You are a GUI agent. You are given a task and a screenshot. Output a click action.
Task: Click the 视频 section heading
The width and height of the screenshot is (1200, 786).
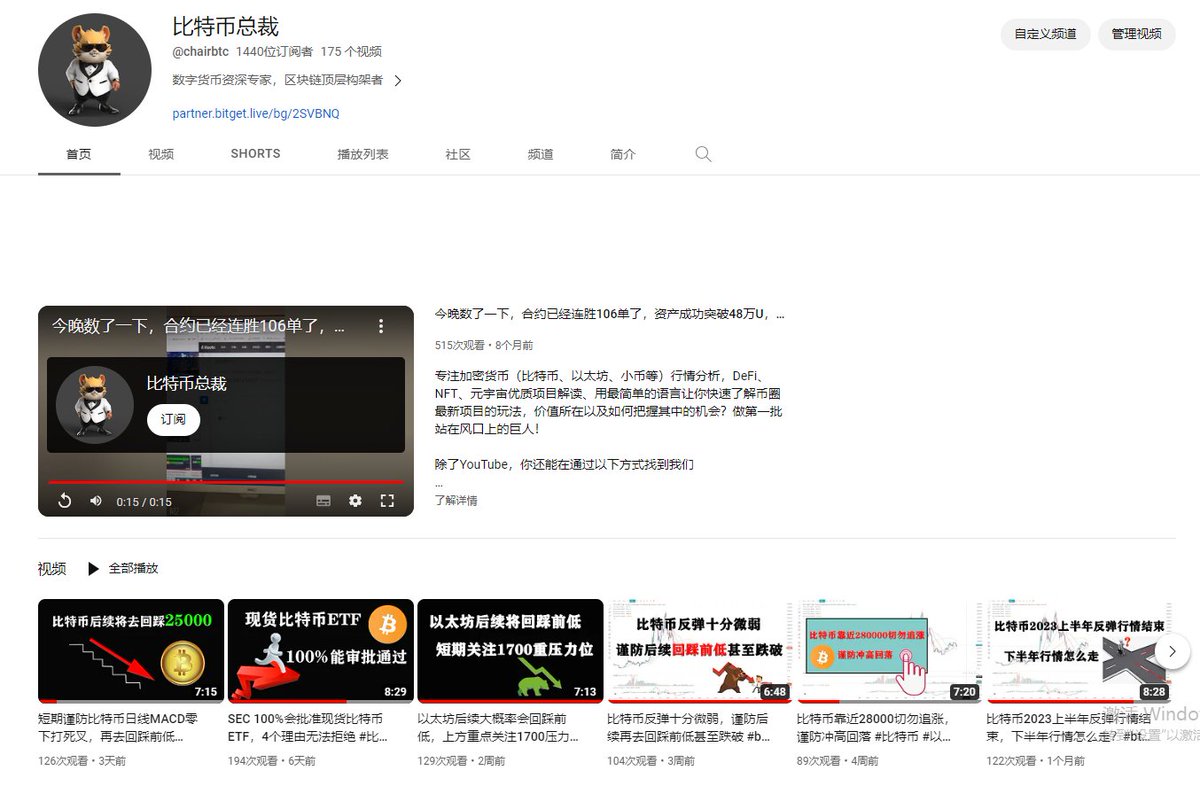(52, 568)
